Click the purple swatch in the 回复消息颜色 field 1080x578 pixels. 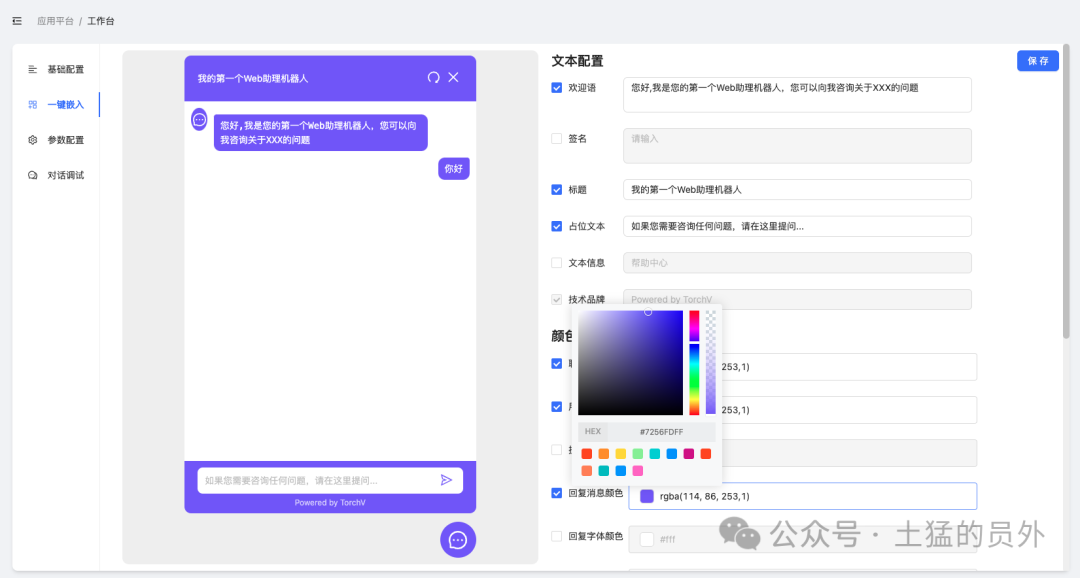coord(647,496)
